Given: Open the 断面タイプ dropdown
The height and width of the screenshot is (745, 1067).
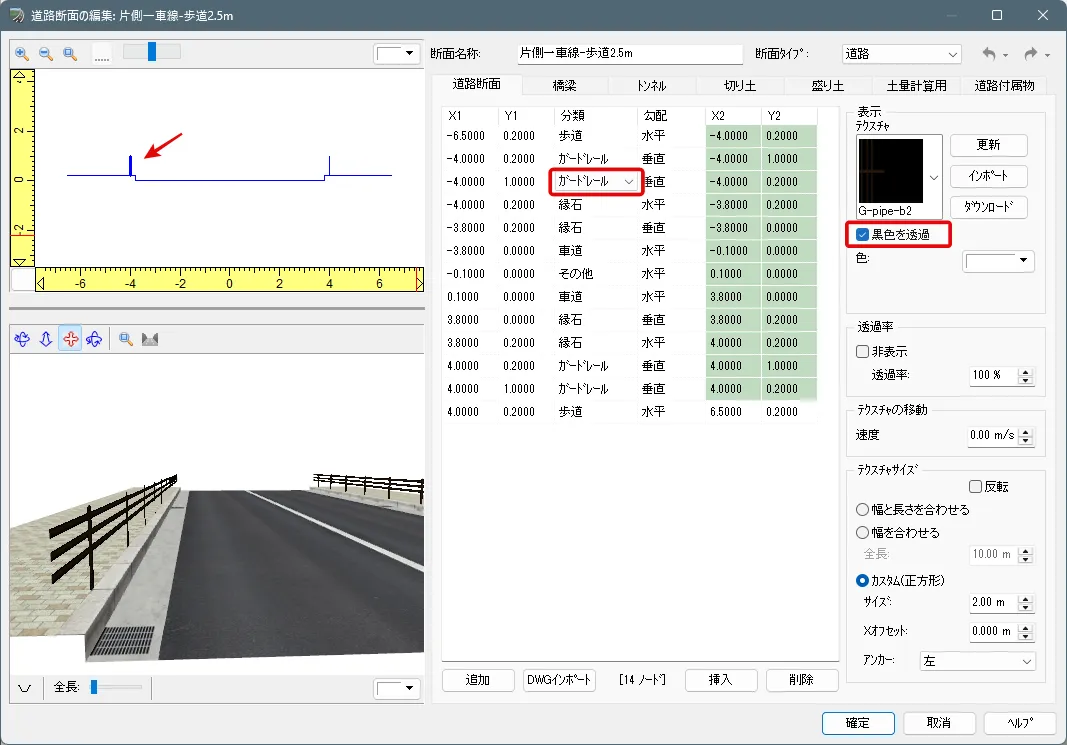Looking at the screenshot, I should 900,53.
